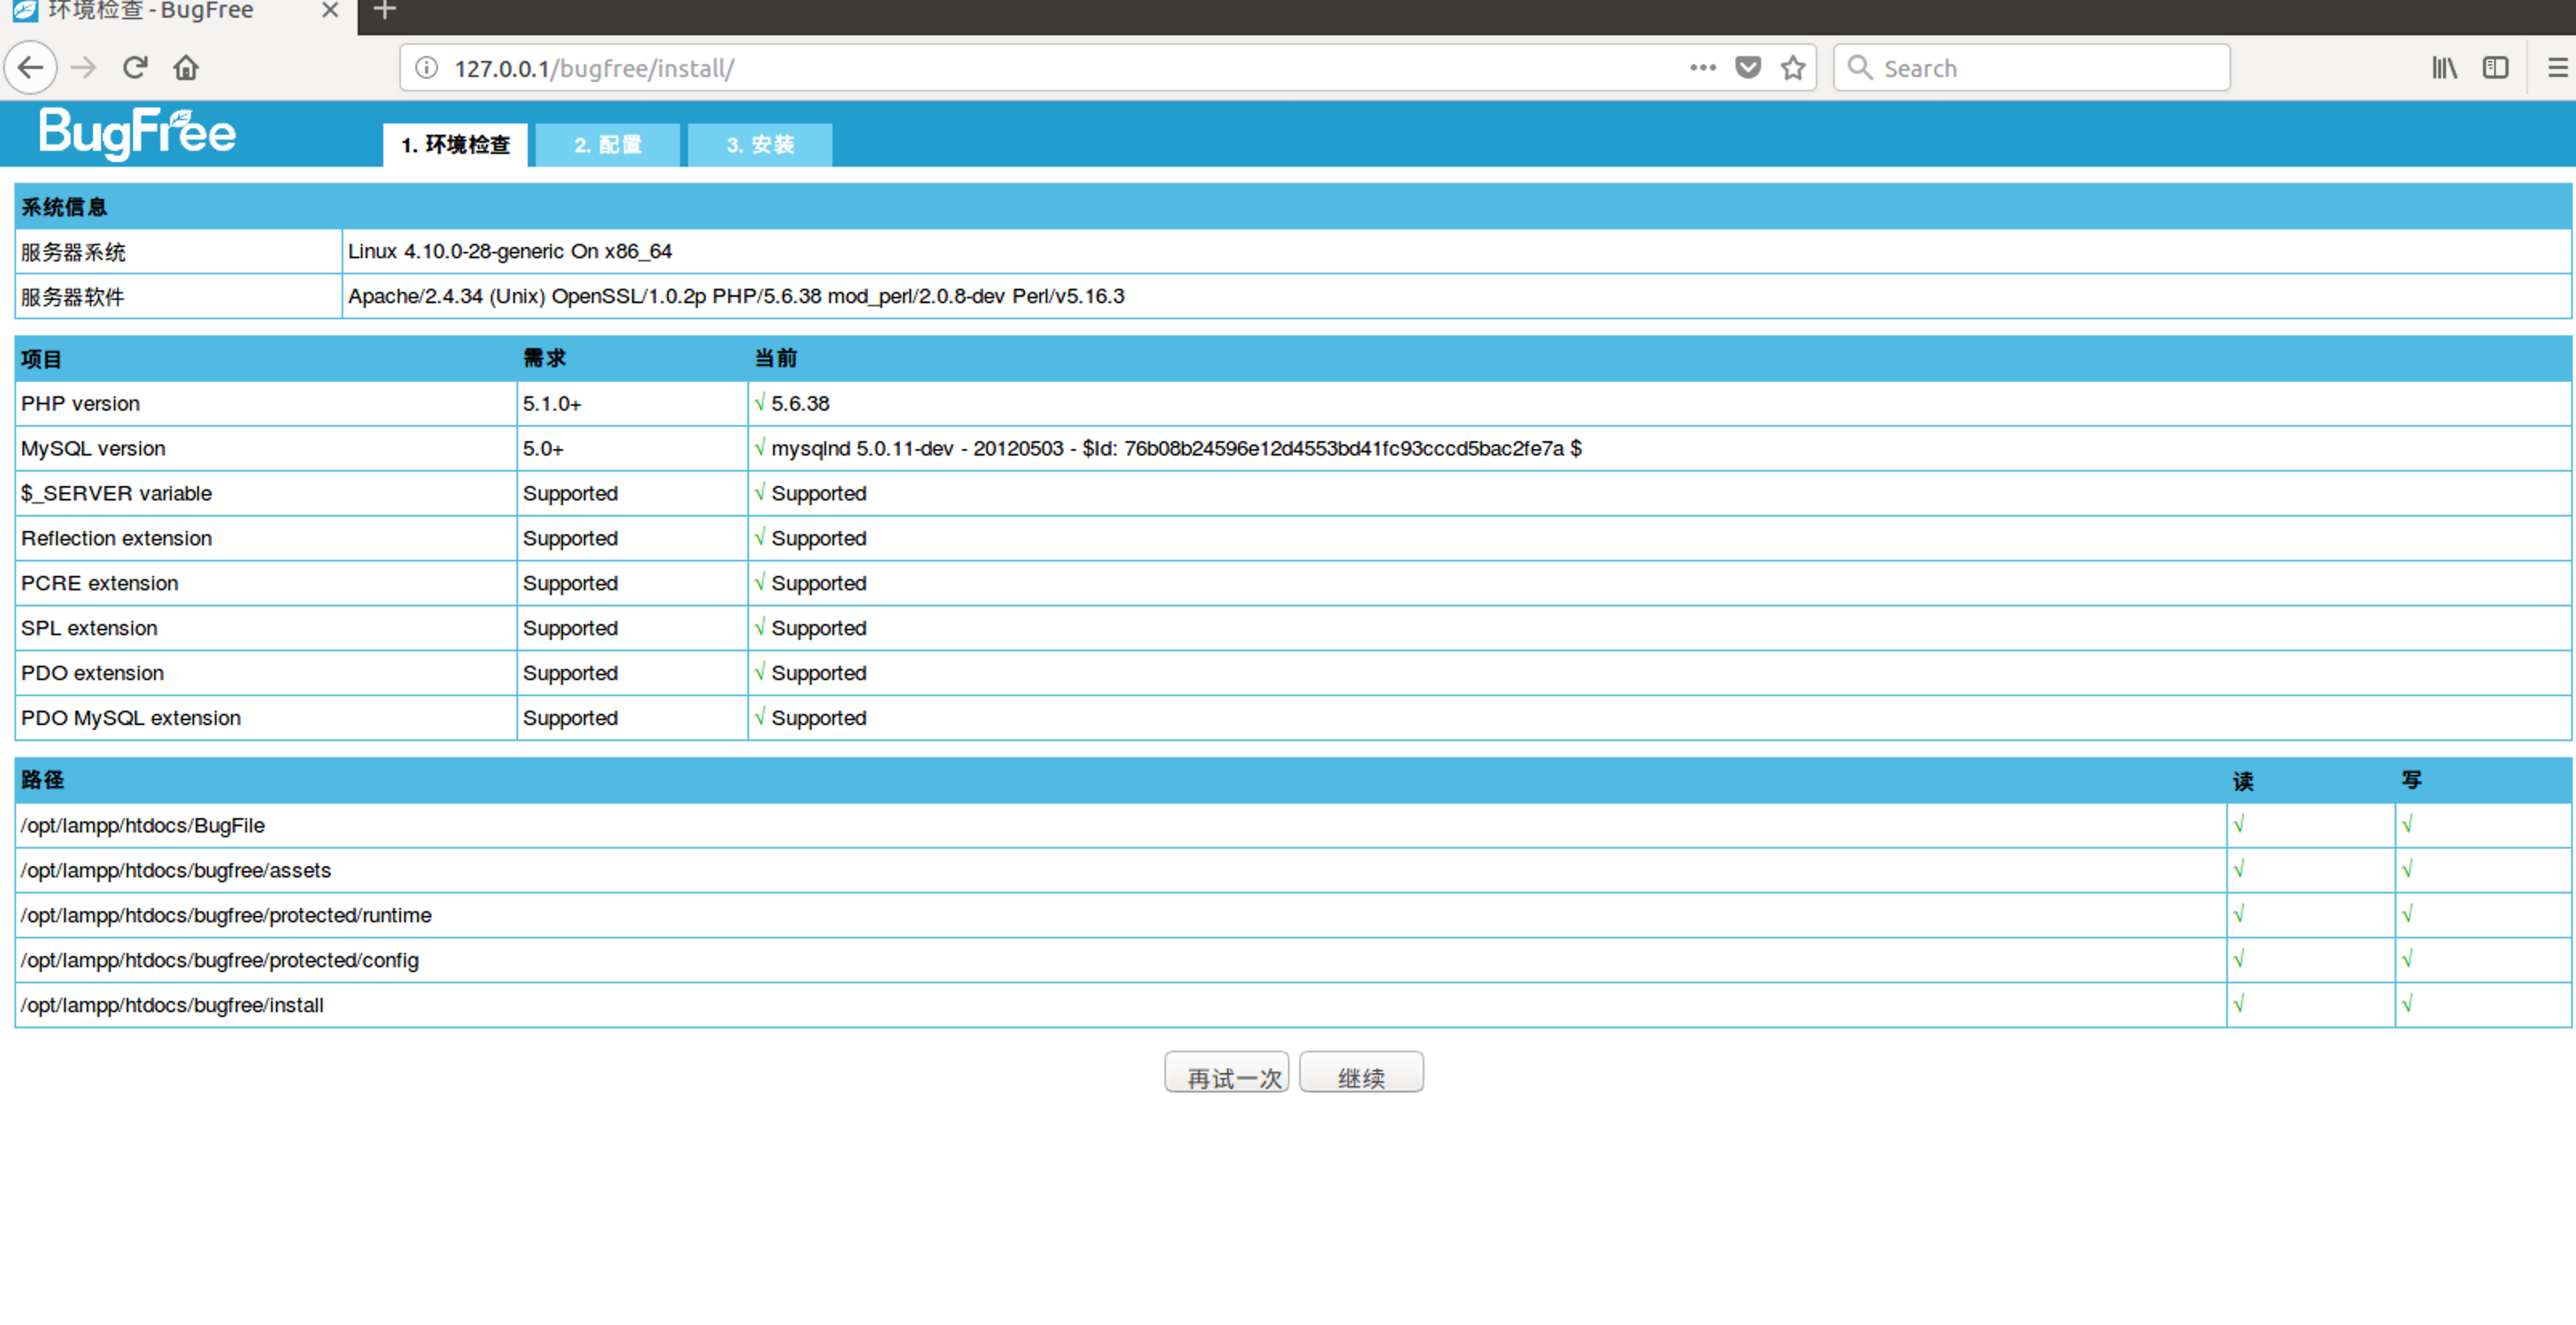
Task: Open a new browser tab
Action: tap(385, 11)
